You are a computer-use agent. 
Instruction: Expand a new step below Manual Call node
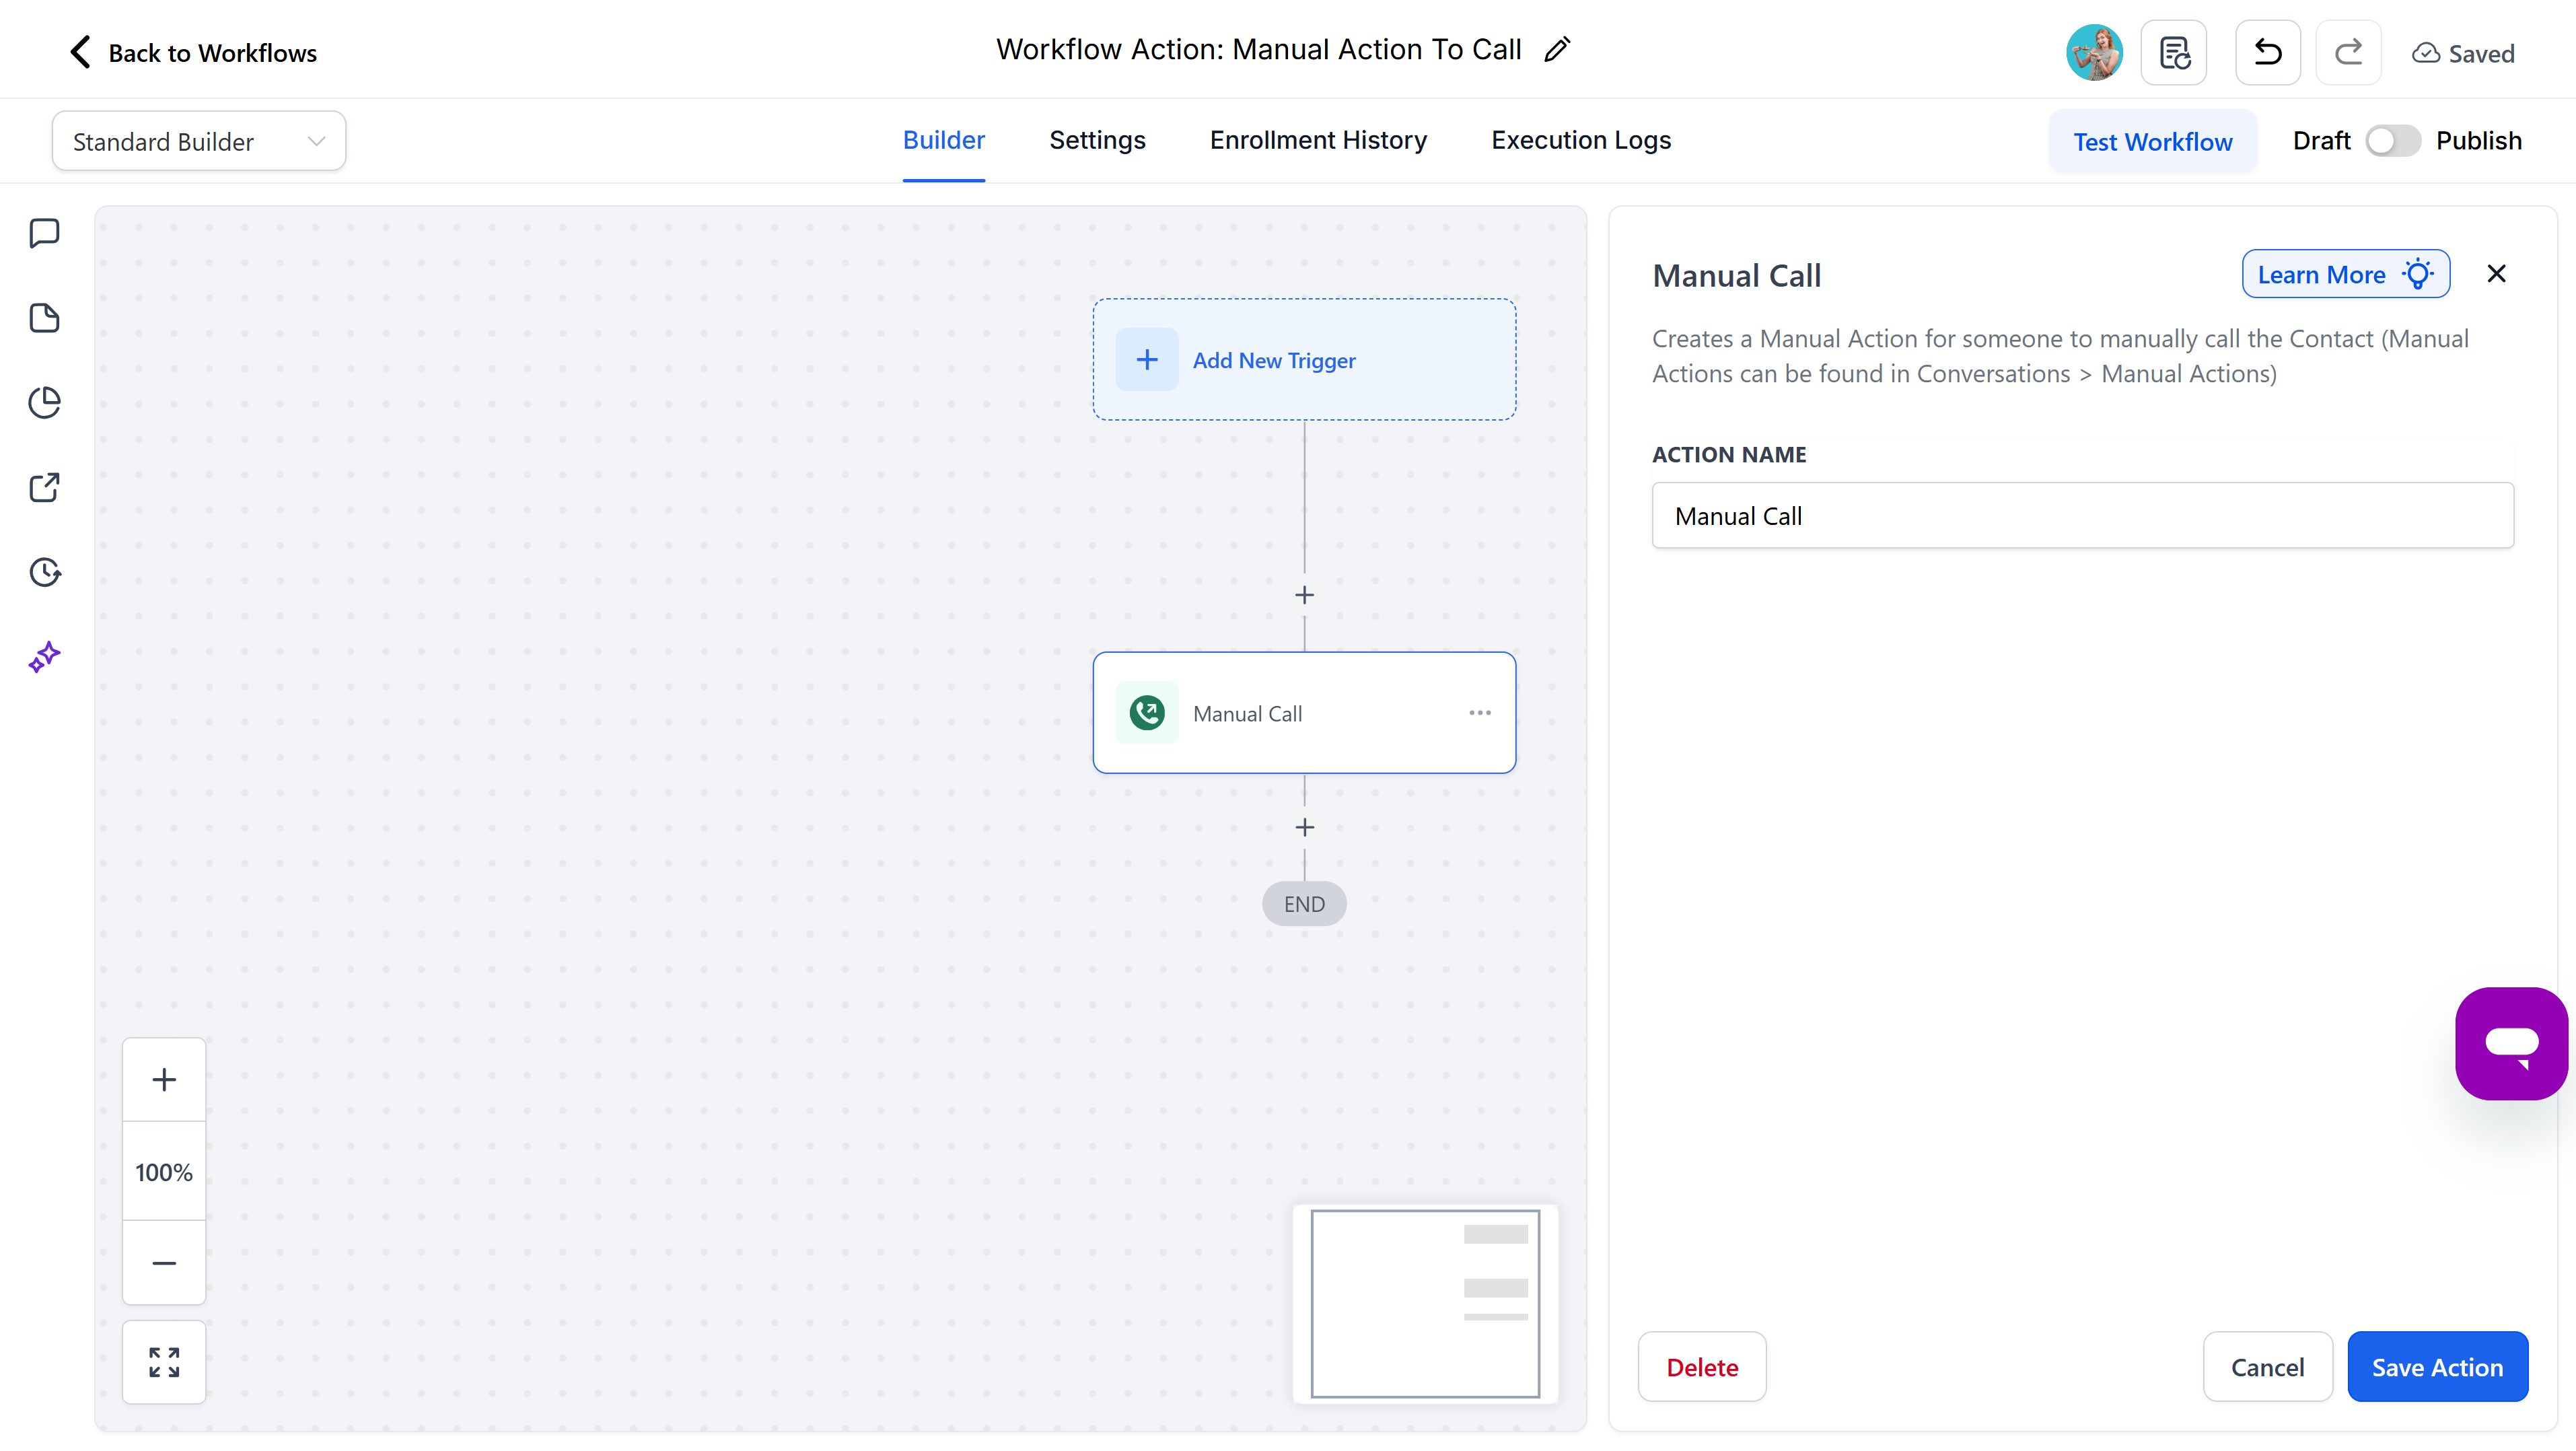click(x=1304, y=827)
